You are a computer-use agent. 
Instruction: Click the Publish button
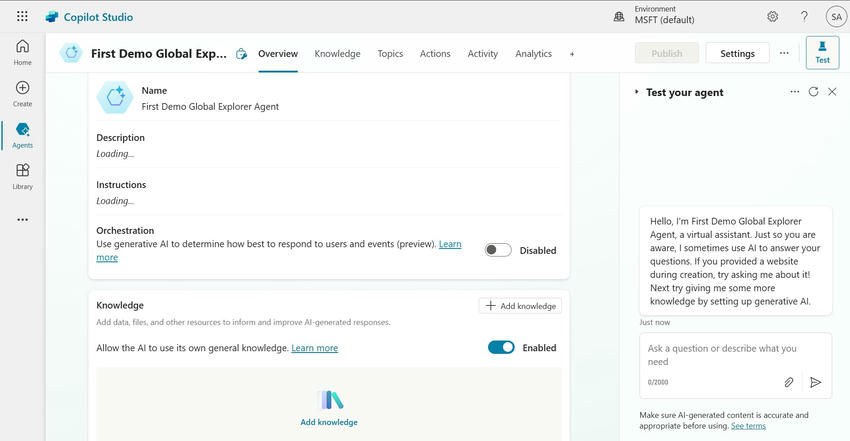coord(667,53)
